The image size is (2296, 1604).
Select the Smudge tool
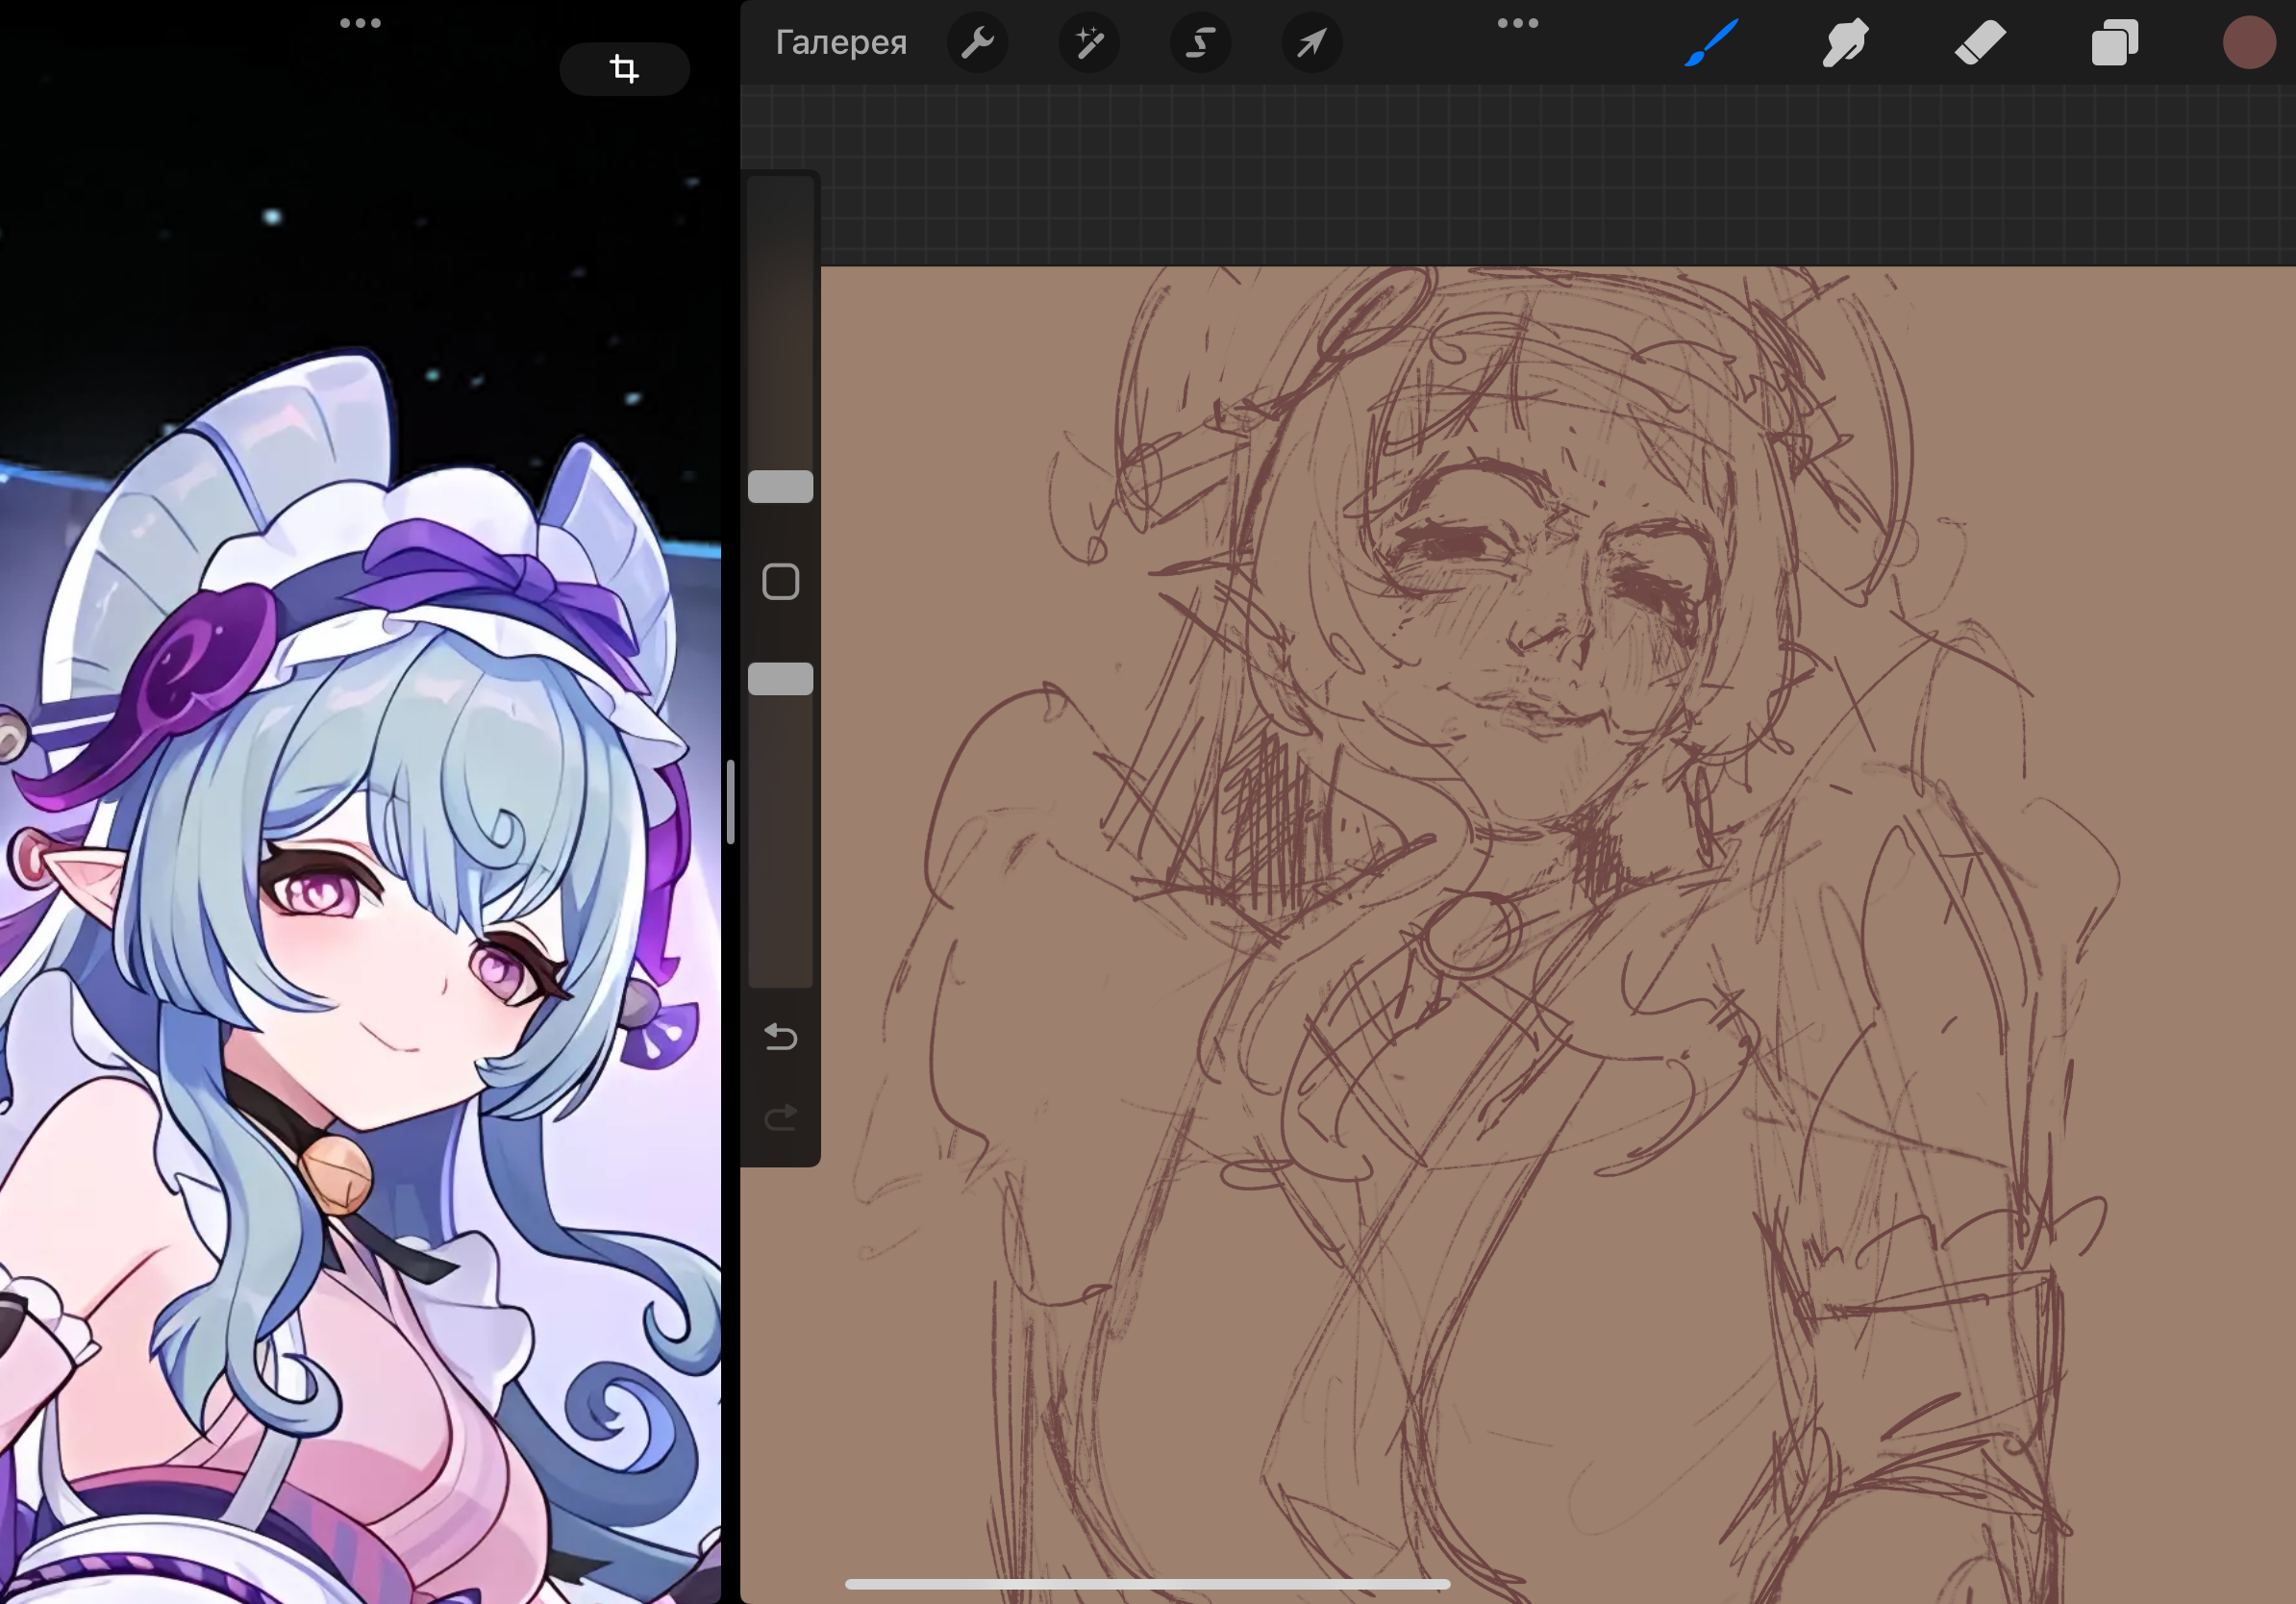point(1845,43)
